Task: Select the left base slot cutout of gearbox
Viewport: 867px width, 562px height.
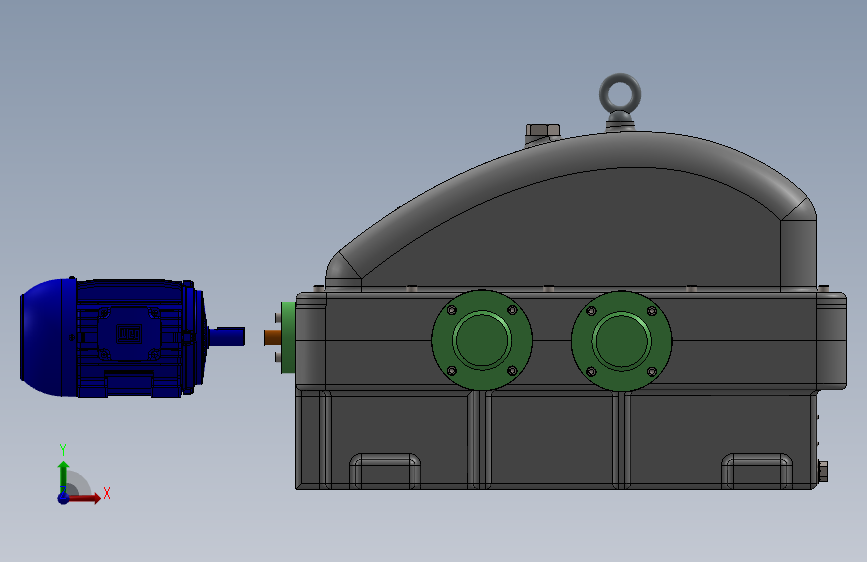Action: pos(385,471)
